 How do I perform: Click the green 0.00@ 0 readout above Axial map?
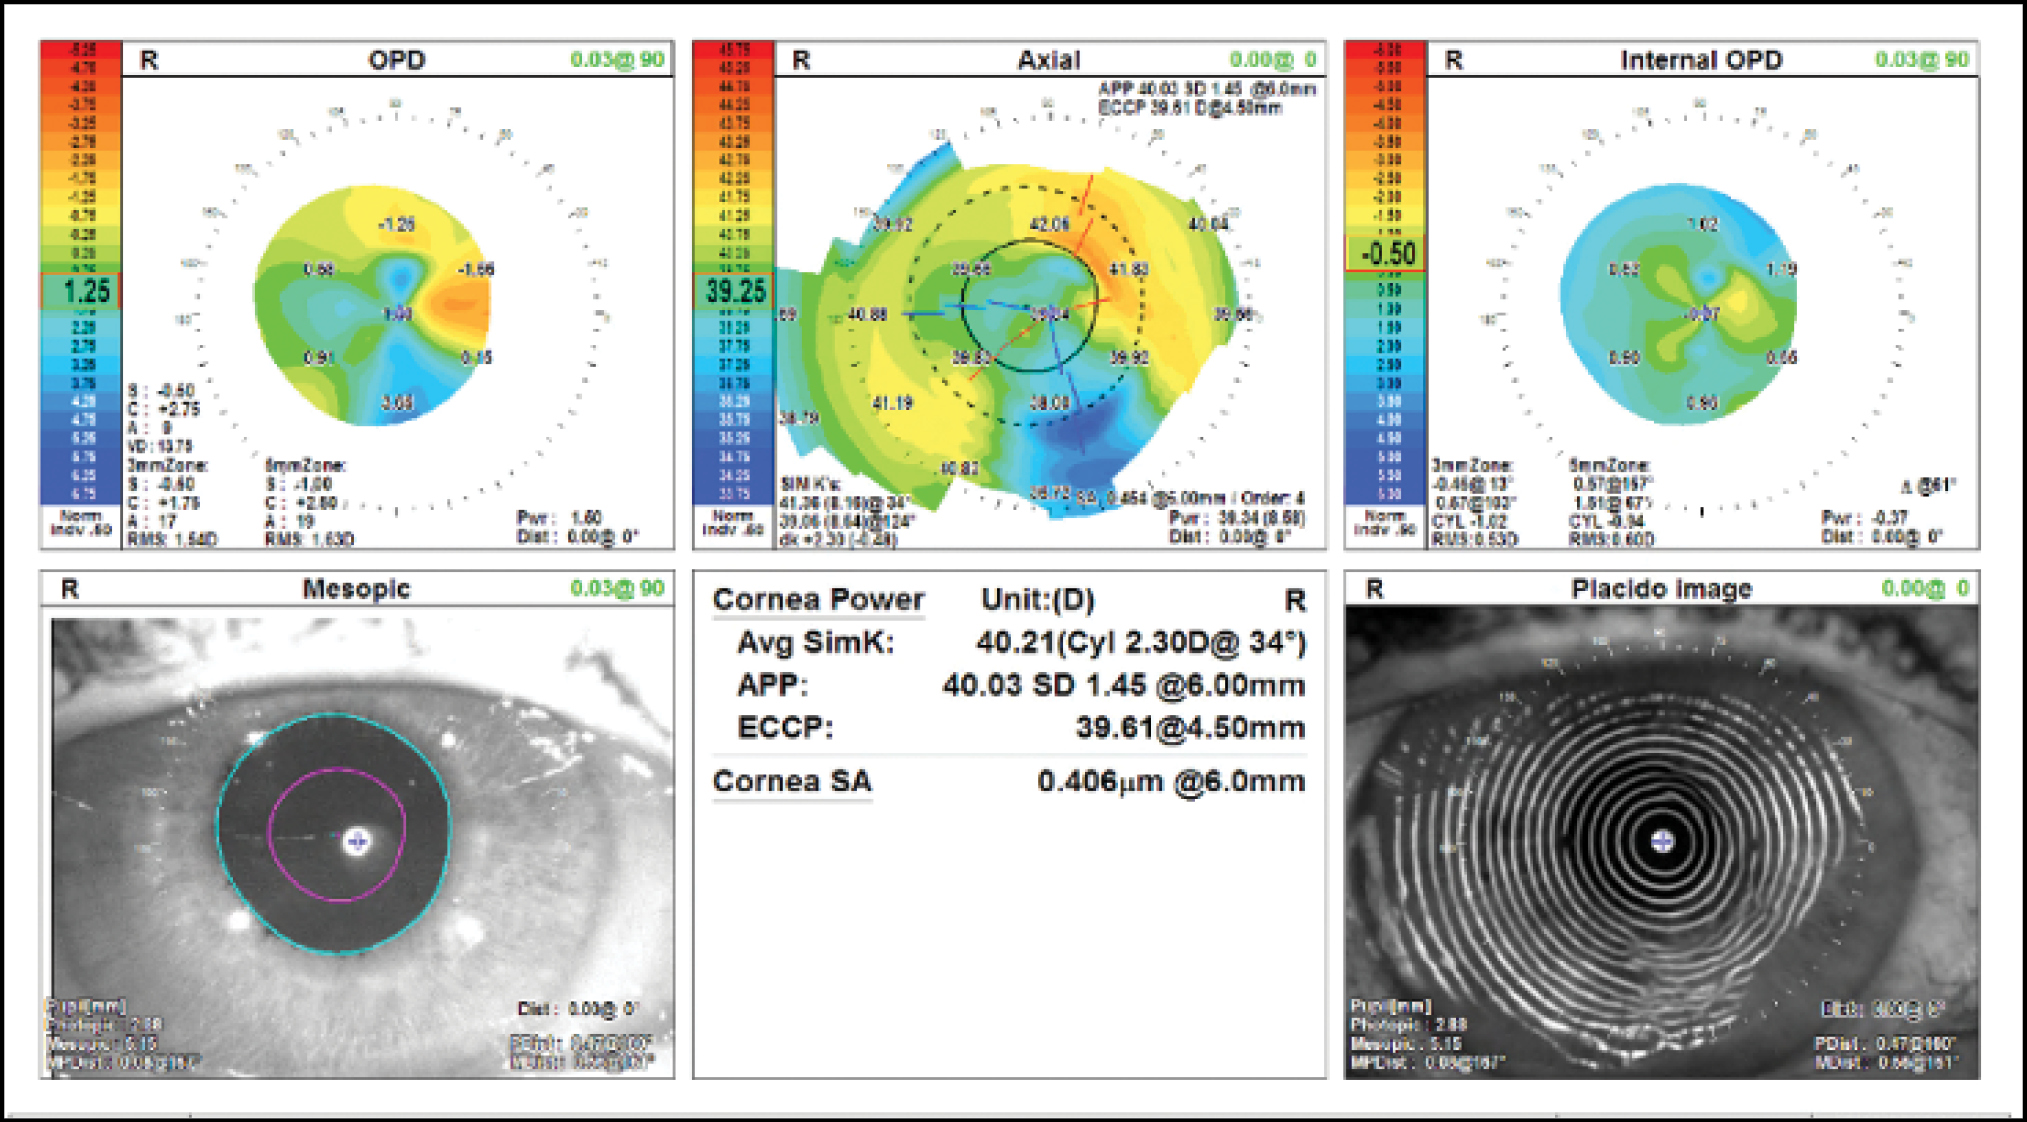point(1272,60)
